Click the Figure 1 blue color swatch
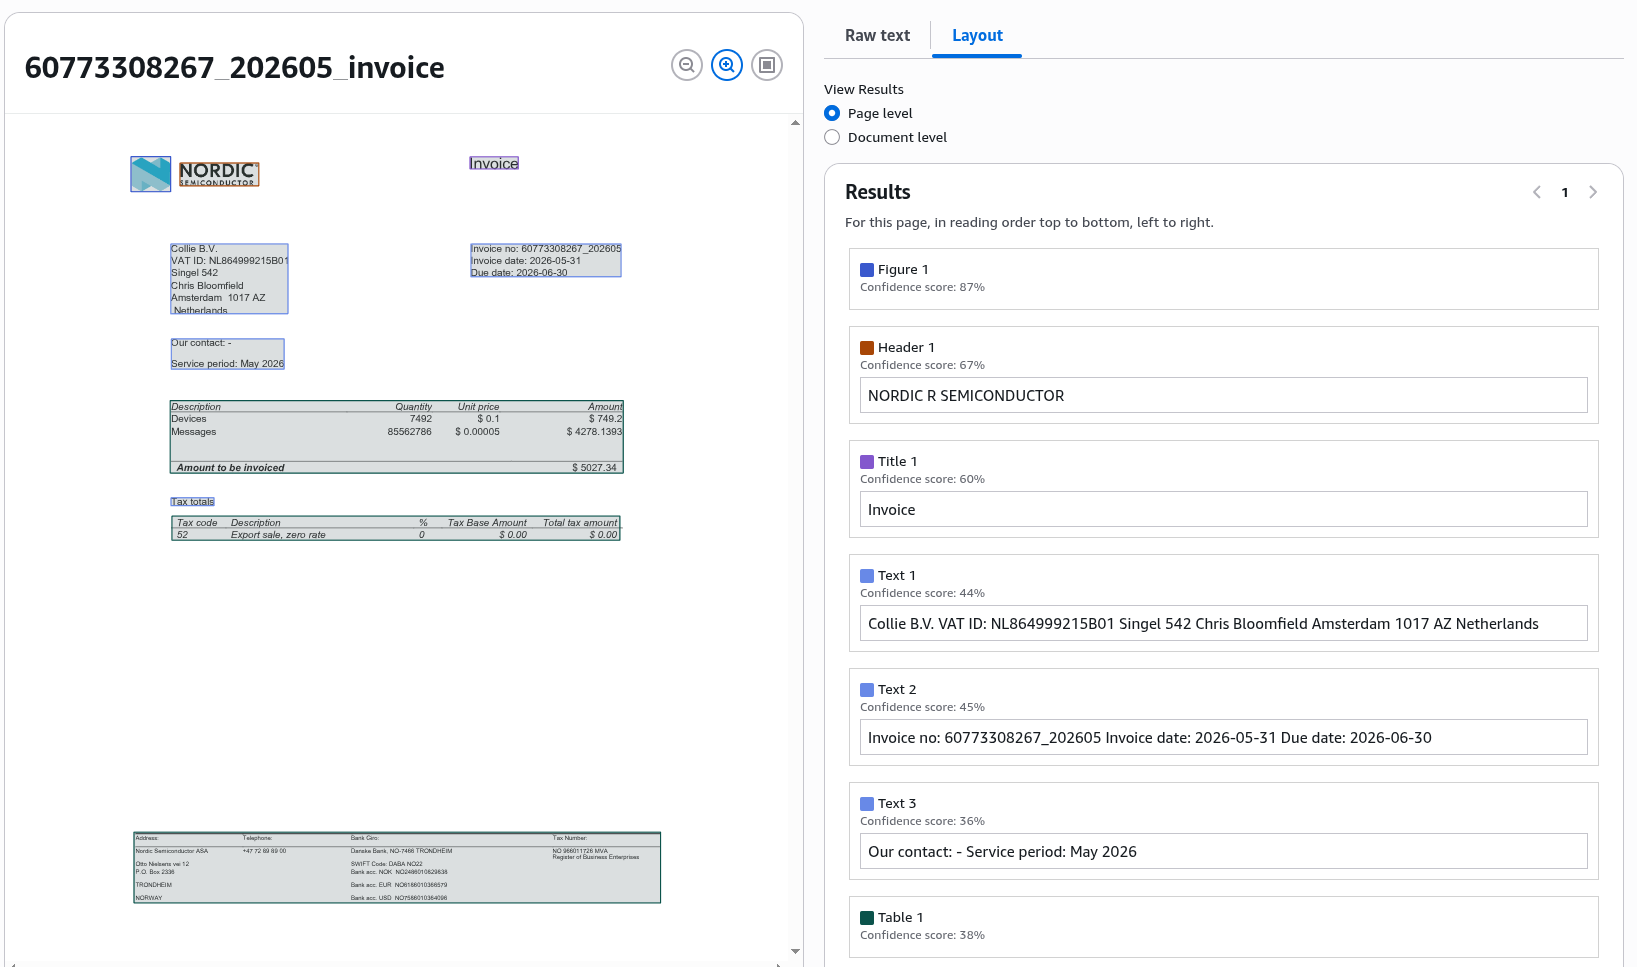This screenshot has height=967, width=1637. click(x=867, y=270)
